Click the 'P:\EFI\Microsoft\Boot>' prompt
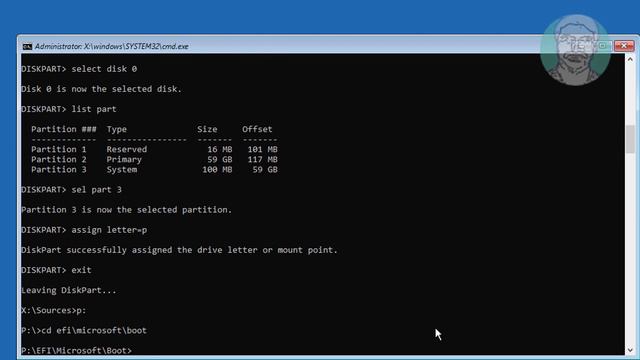Image resolution: width=640 pixels, height=360 pixels. [x=77, y=351]
